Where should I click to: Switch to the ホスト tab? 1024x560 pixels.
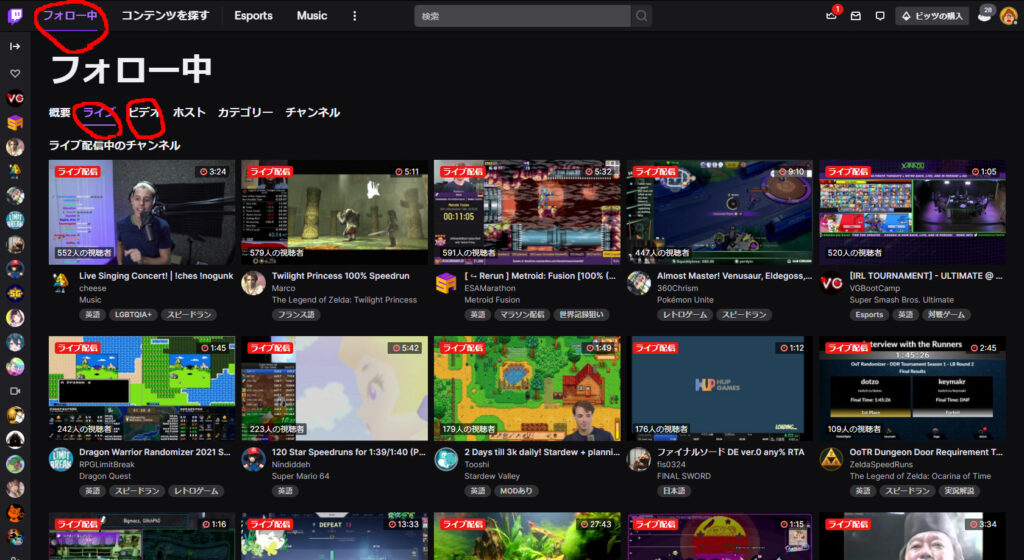189,112
